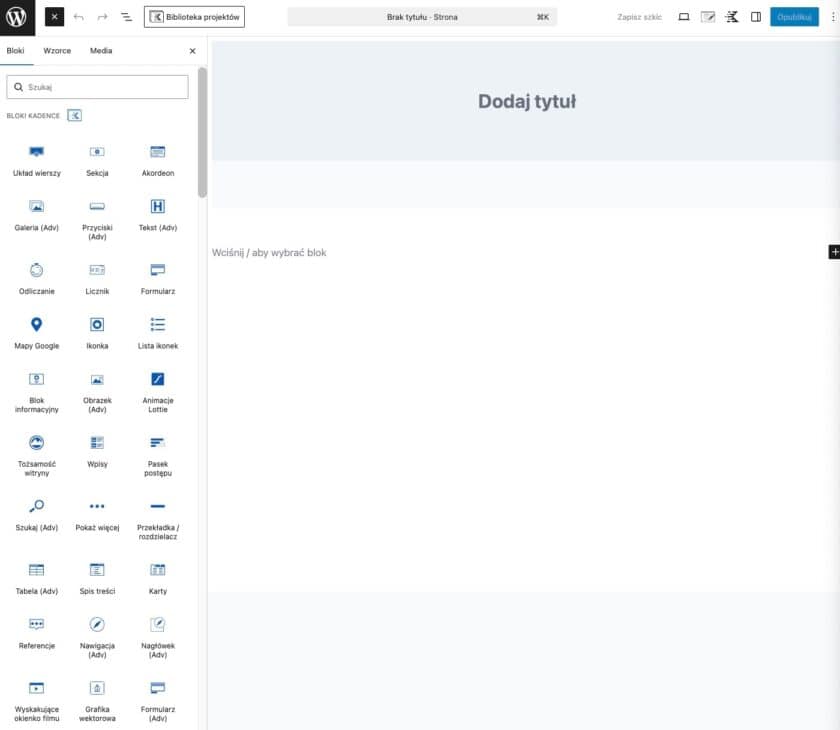Insert the Pasek postępu block

coord(157,450)
